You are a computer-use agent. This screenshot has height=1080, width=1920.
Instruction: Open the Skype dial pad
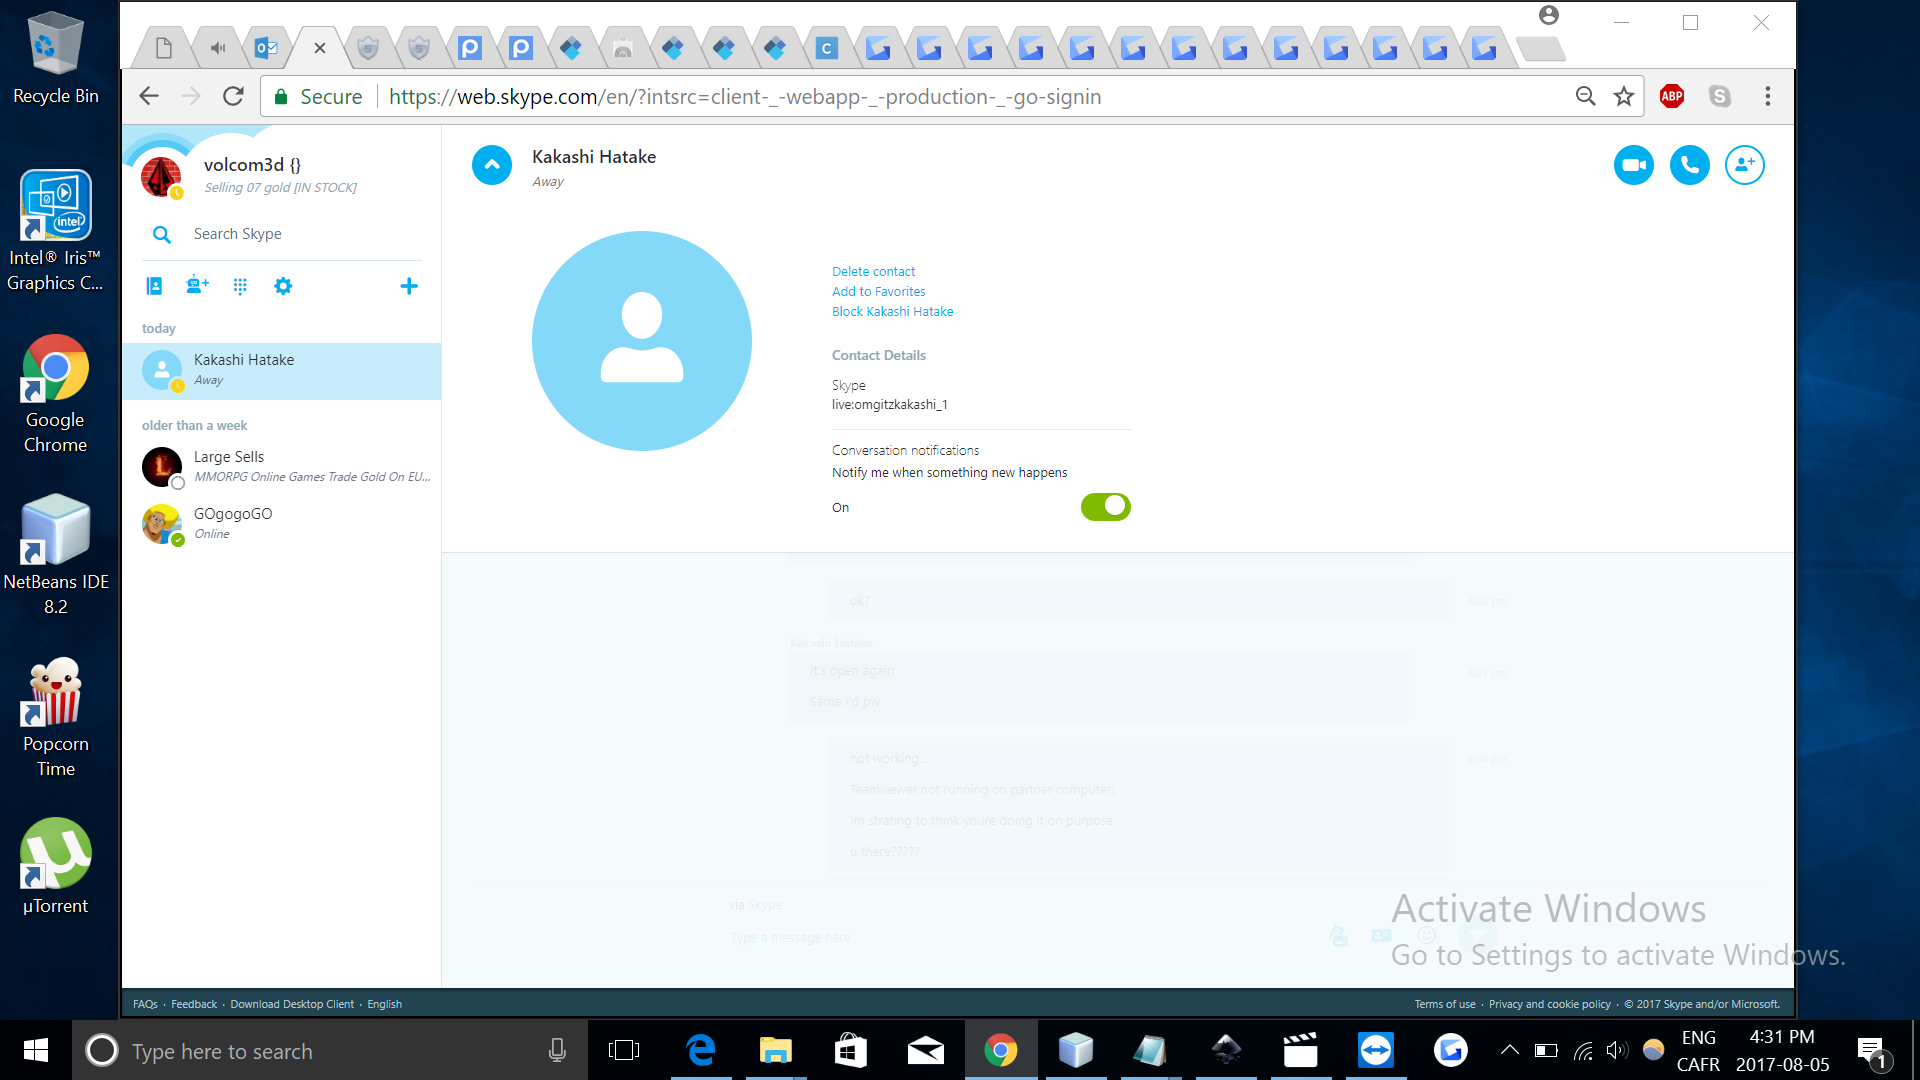click(x=240, y=286)
